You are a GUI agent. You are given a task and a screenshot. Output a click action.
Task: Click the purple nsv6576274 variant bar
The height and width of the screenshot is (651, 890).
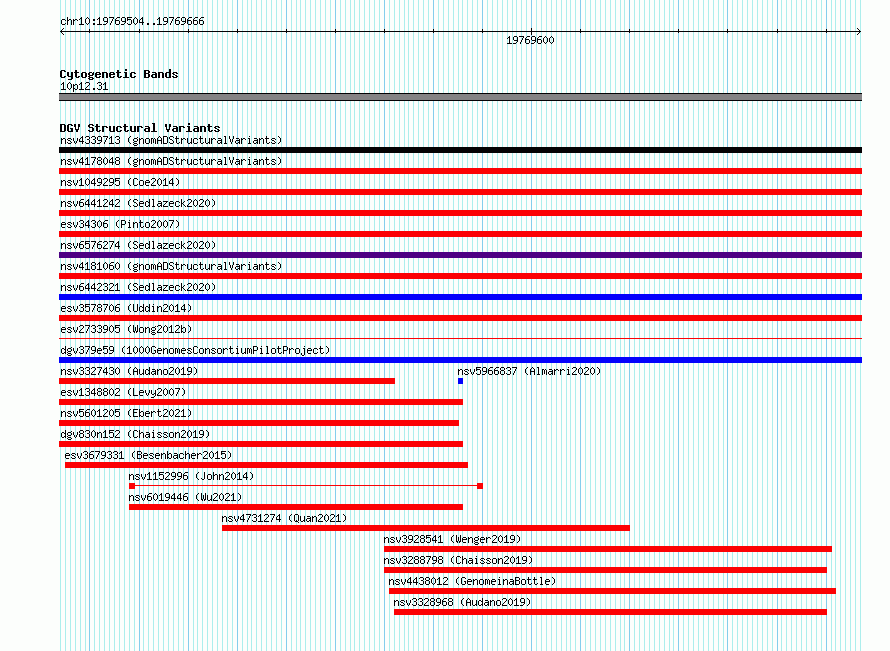click(460, 255)
